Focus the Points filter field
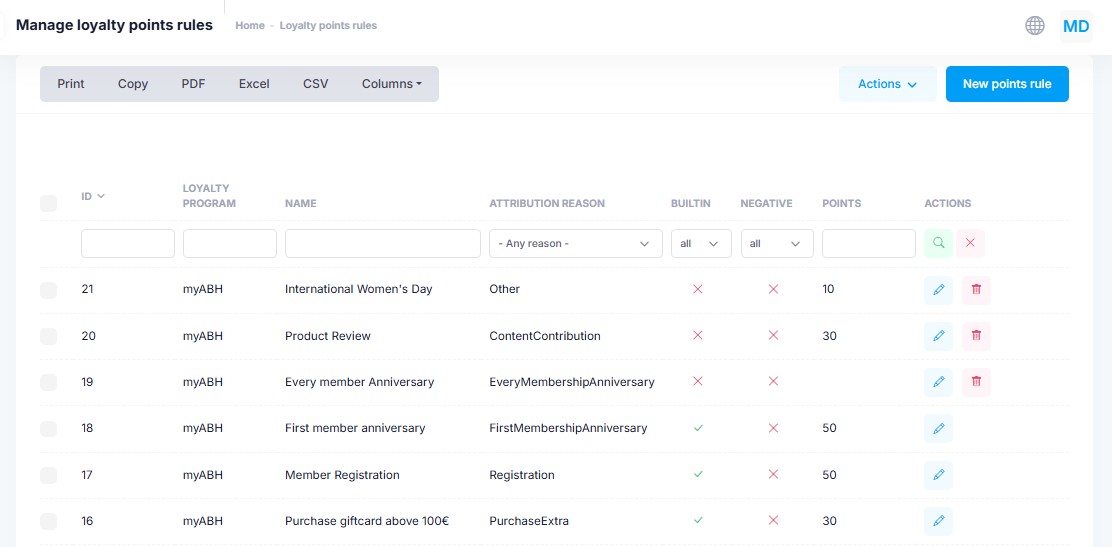The image size is (1112, 547). point(869,243)
